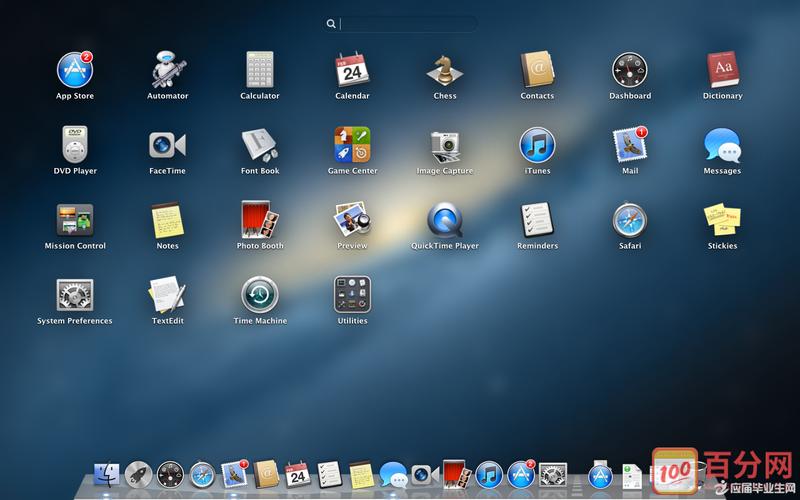Open Time Machine
The width and height of the screenshot is (800, 500).
click(x=260, y=295)
